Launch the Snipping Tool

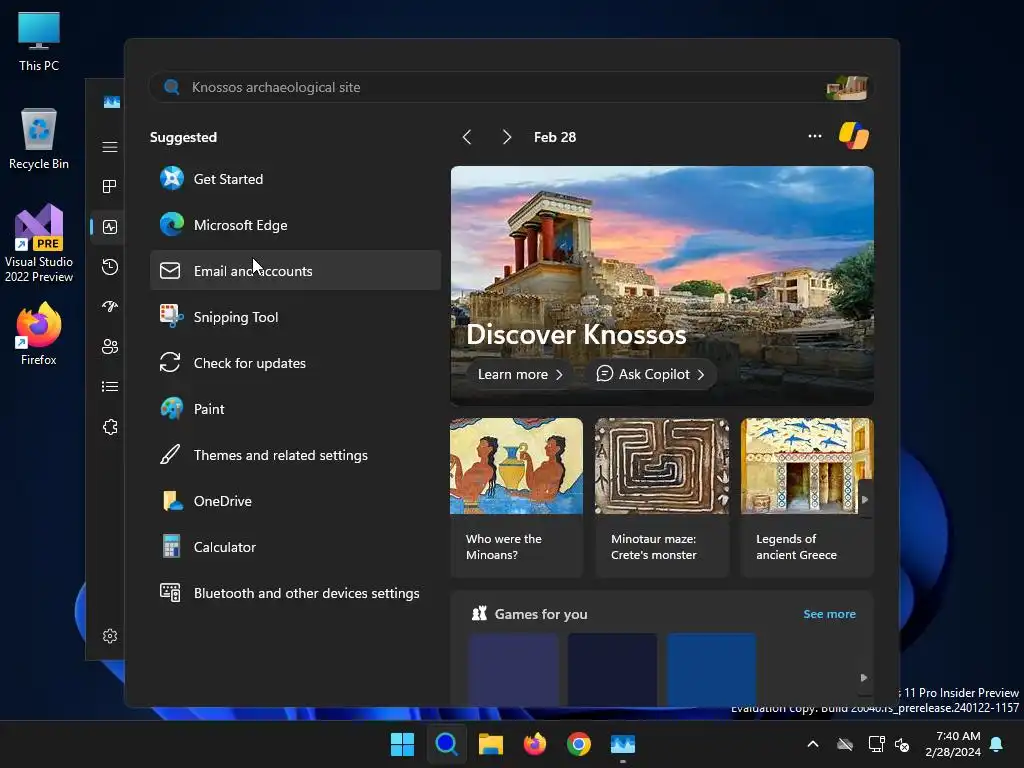tap(295, 317)
